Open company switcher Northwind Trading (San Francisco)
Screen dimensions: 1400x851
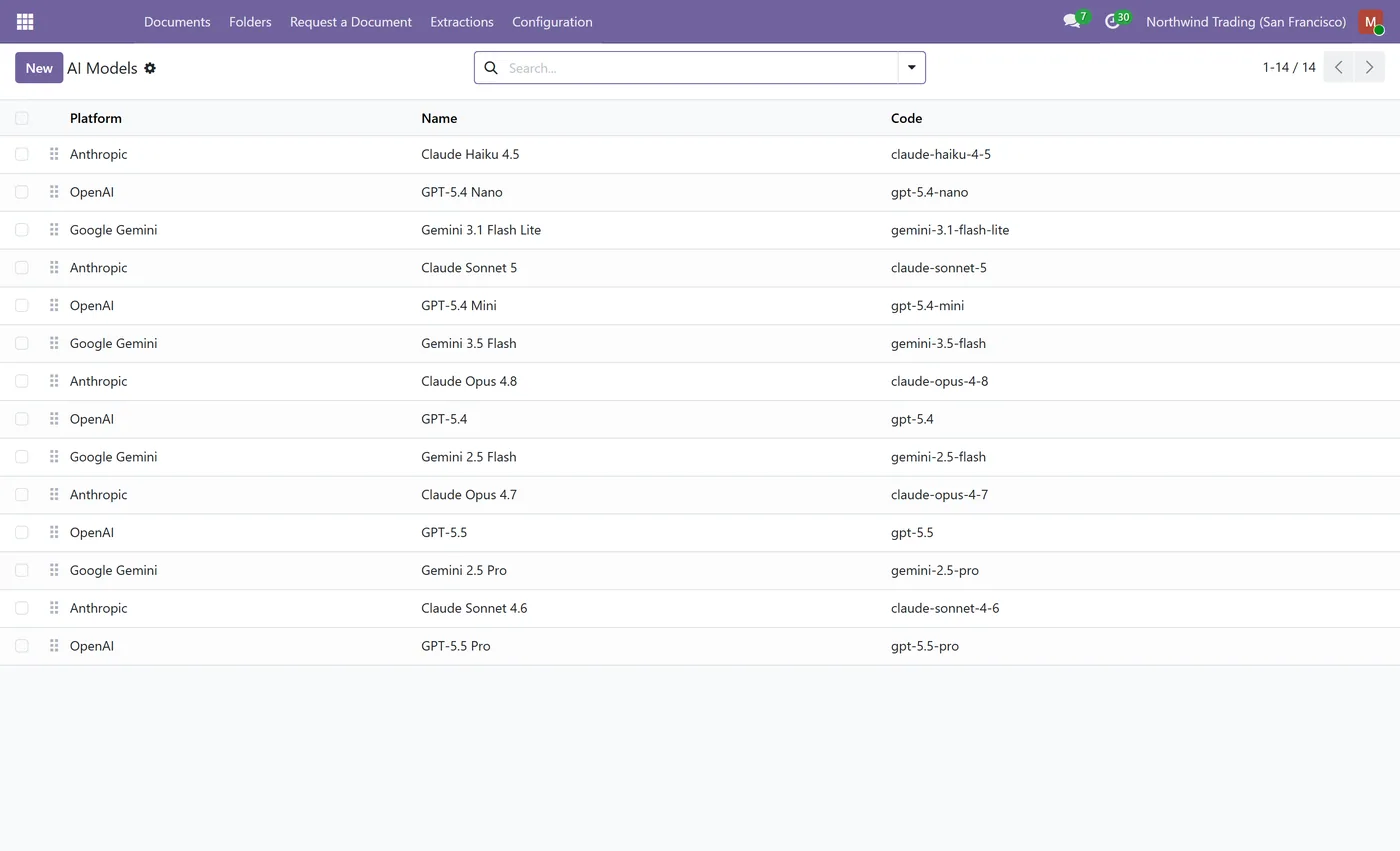1246,22
